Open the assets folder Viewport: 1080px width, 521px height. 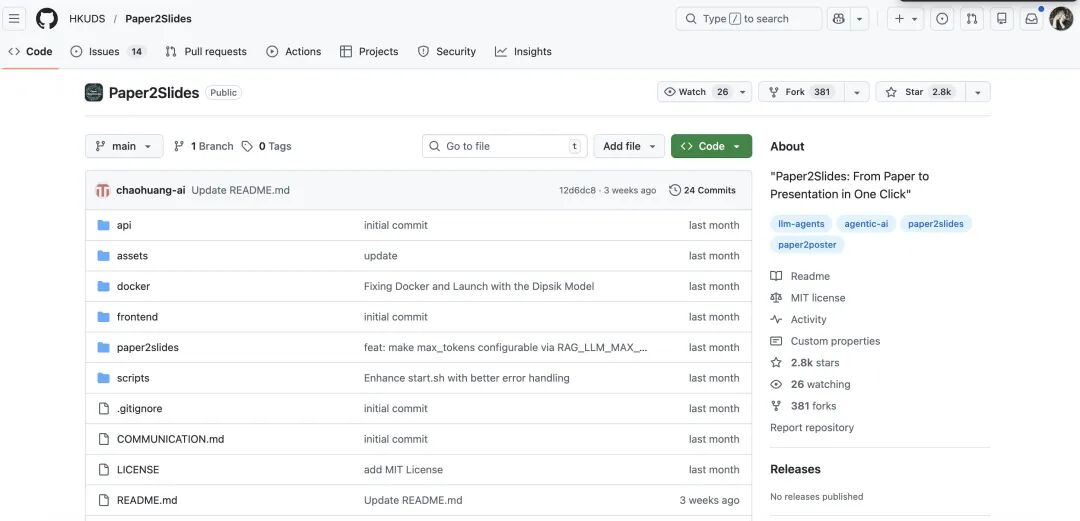[x=132, y=256]
